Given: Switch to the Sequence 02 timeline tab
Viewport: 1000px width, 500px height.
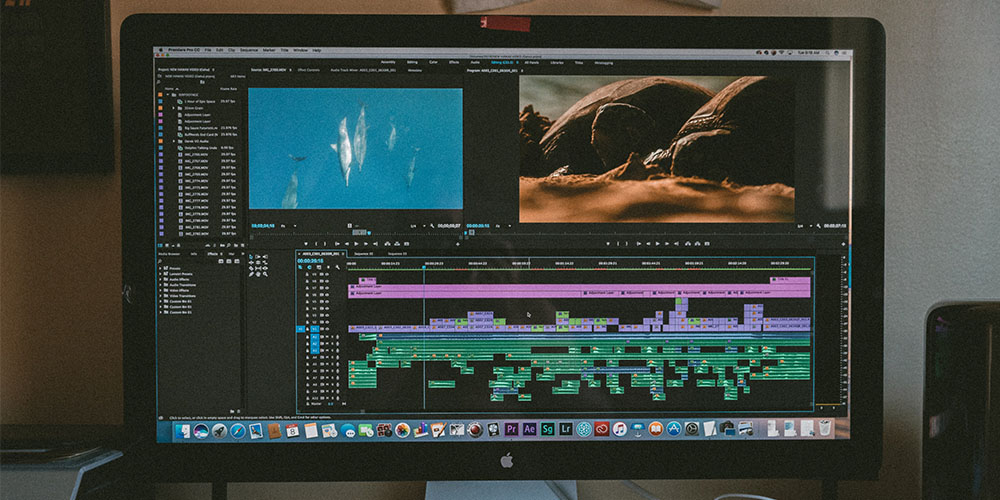Looking at the screenshot, I should pos(363,253).
